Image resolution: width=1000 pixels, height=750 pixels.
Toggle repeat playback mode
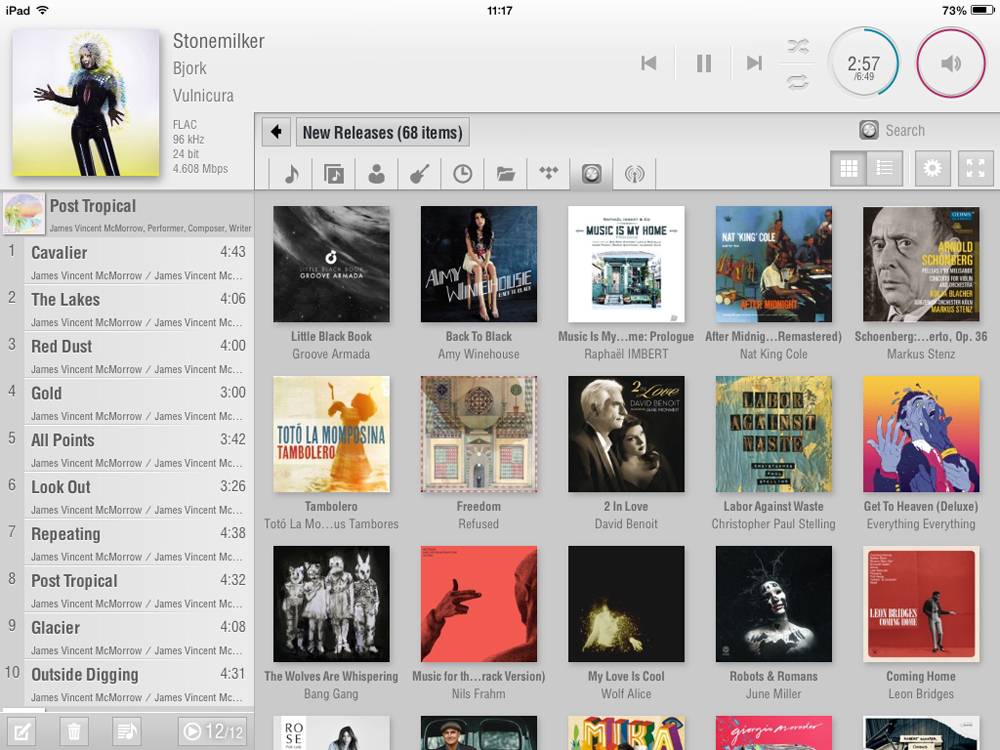point(798,82)
